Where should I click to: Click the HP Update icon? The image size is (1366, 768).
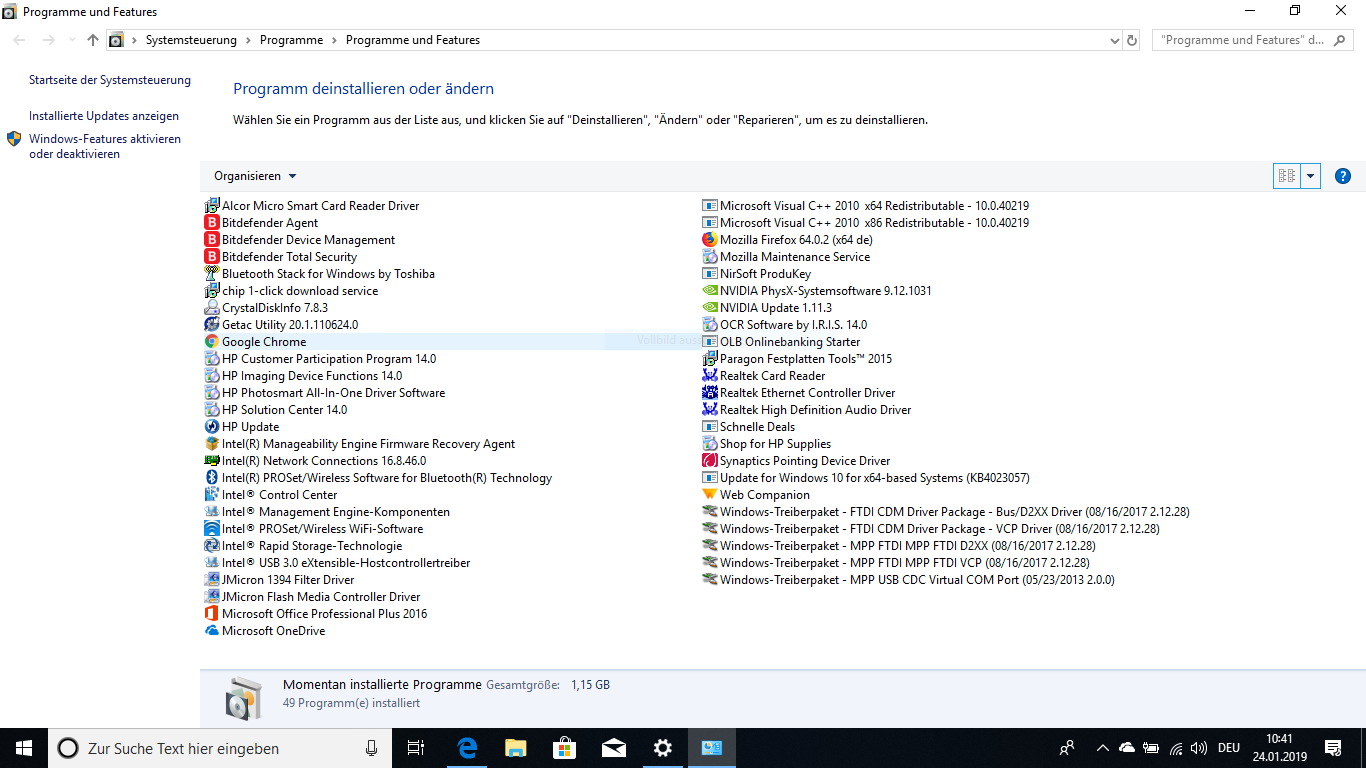point(211,427)
